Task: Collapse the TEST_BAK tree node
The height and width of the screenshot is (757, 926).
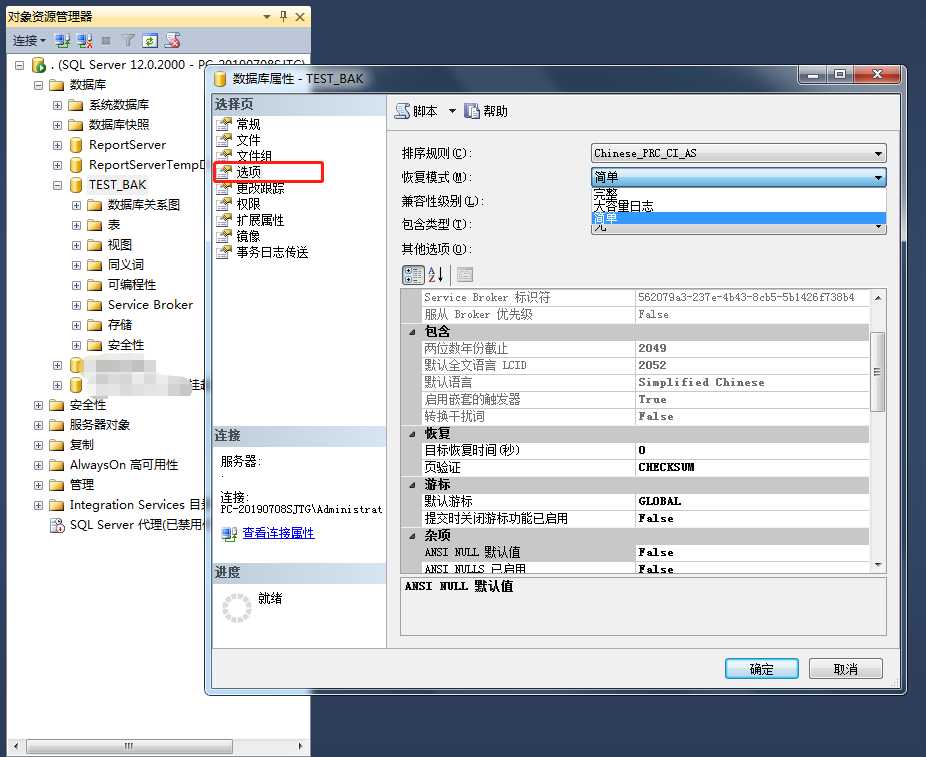Action: (x=57, y=185)
